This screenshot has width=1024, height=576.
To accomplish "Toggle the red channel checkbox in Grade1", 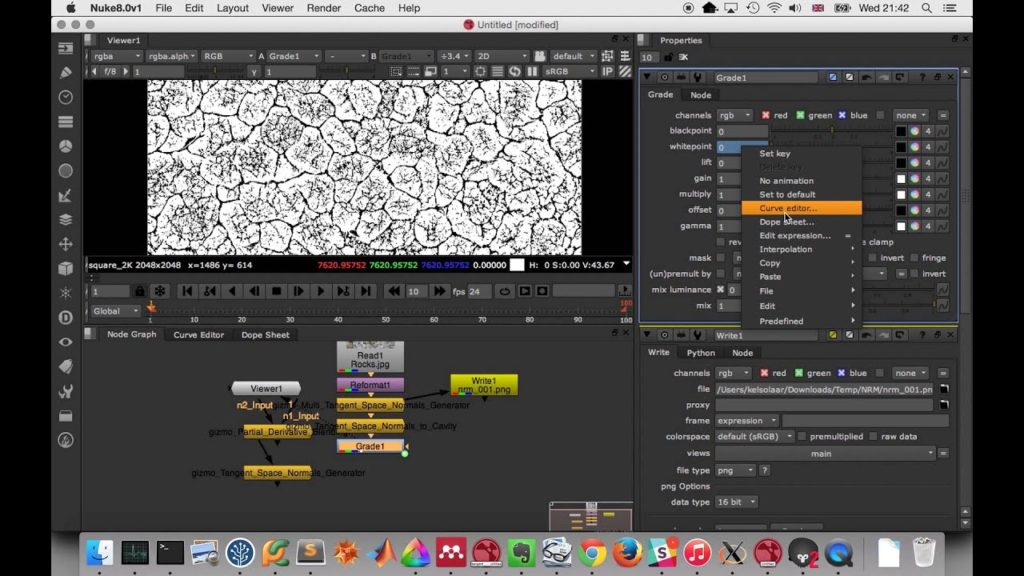I will 766,115.
